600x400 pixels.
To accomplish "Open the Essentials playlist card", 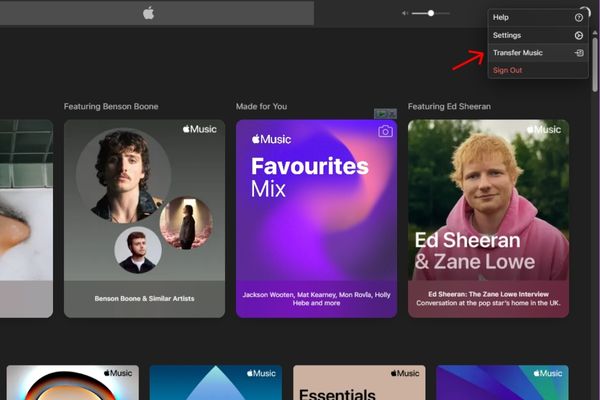I will click(359, 382).
